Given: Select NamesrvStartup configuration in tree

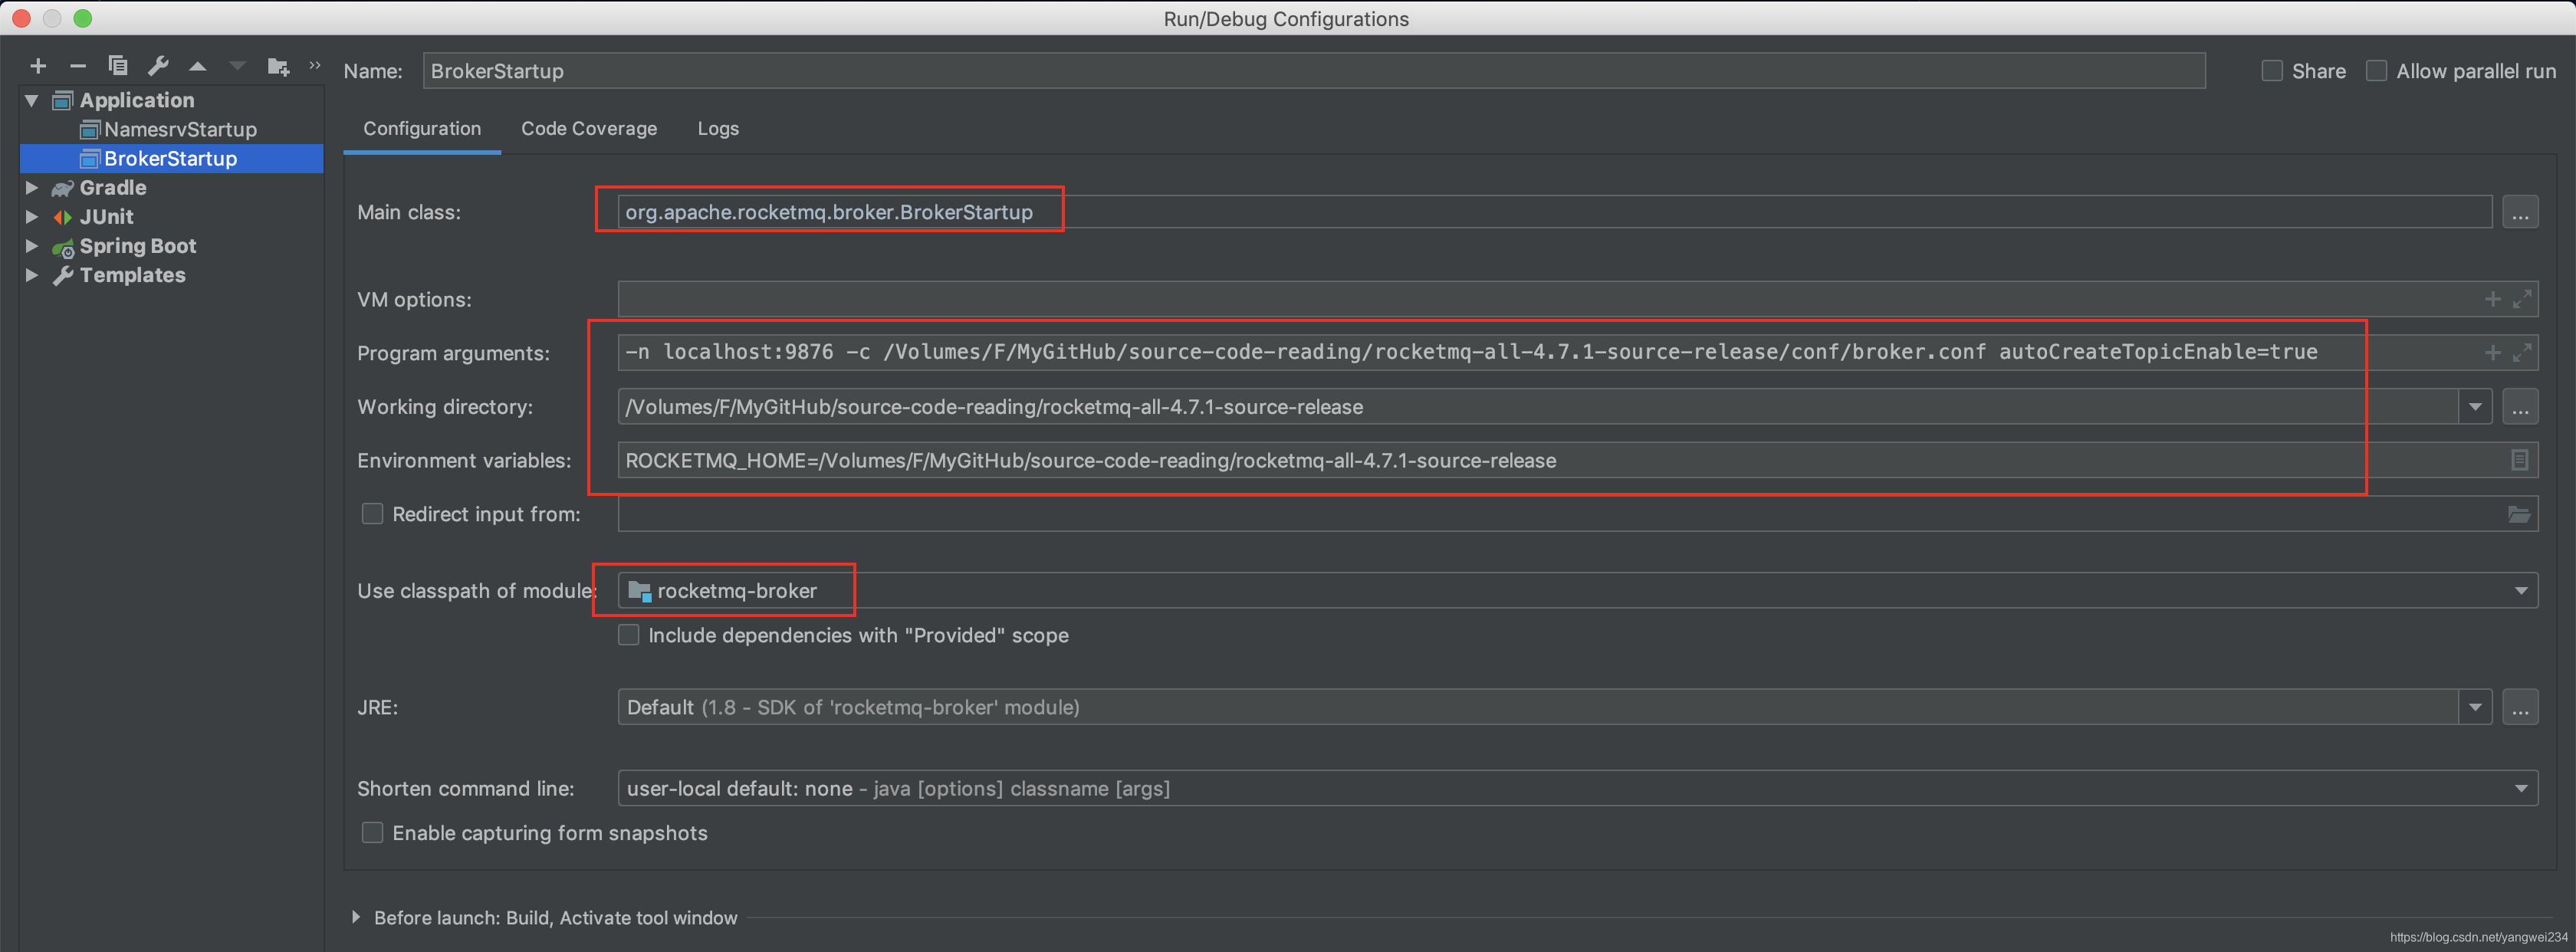Looking at the screenshot, I should click(180, 130).
